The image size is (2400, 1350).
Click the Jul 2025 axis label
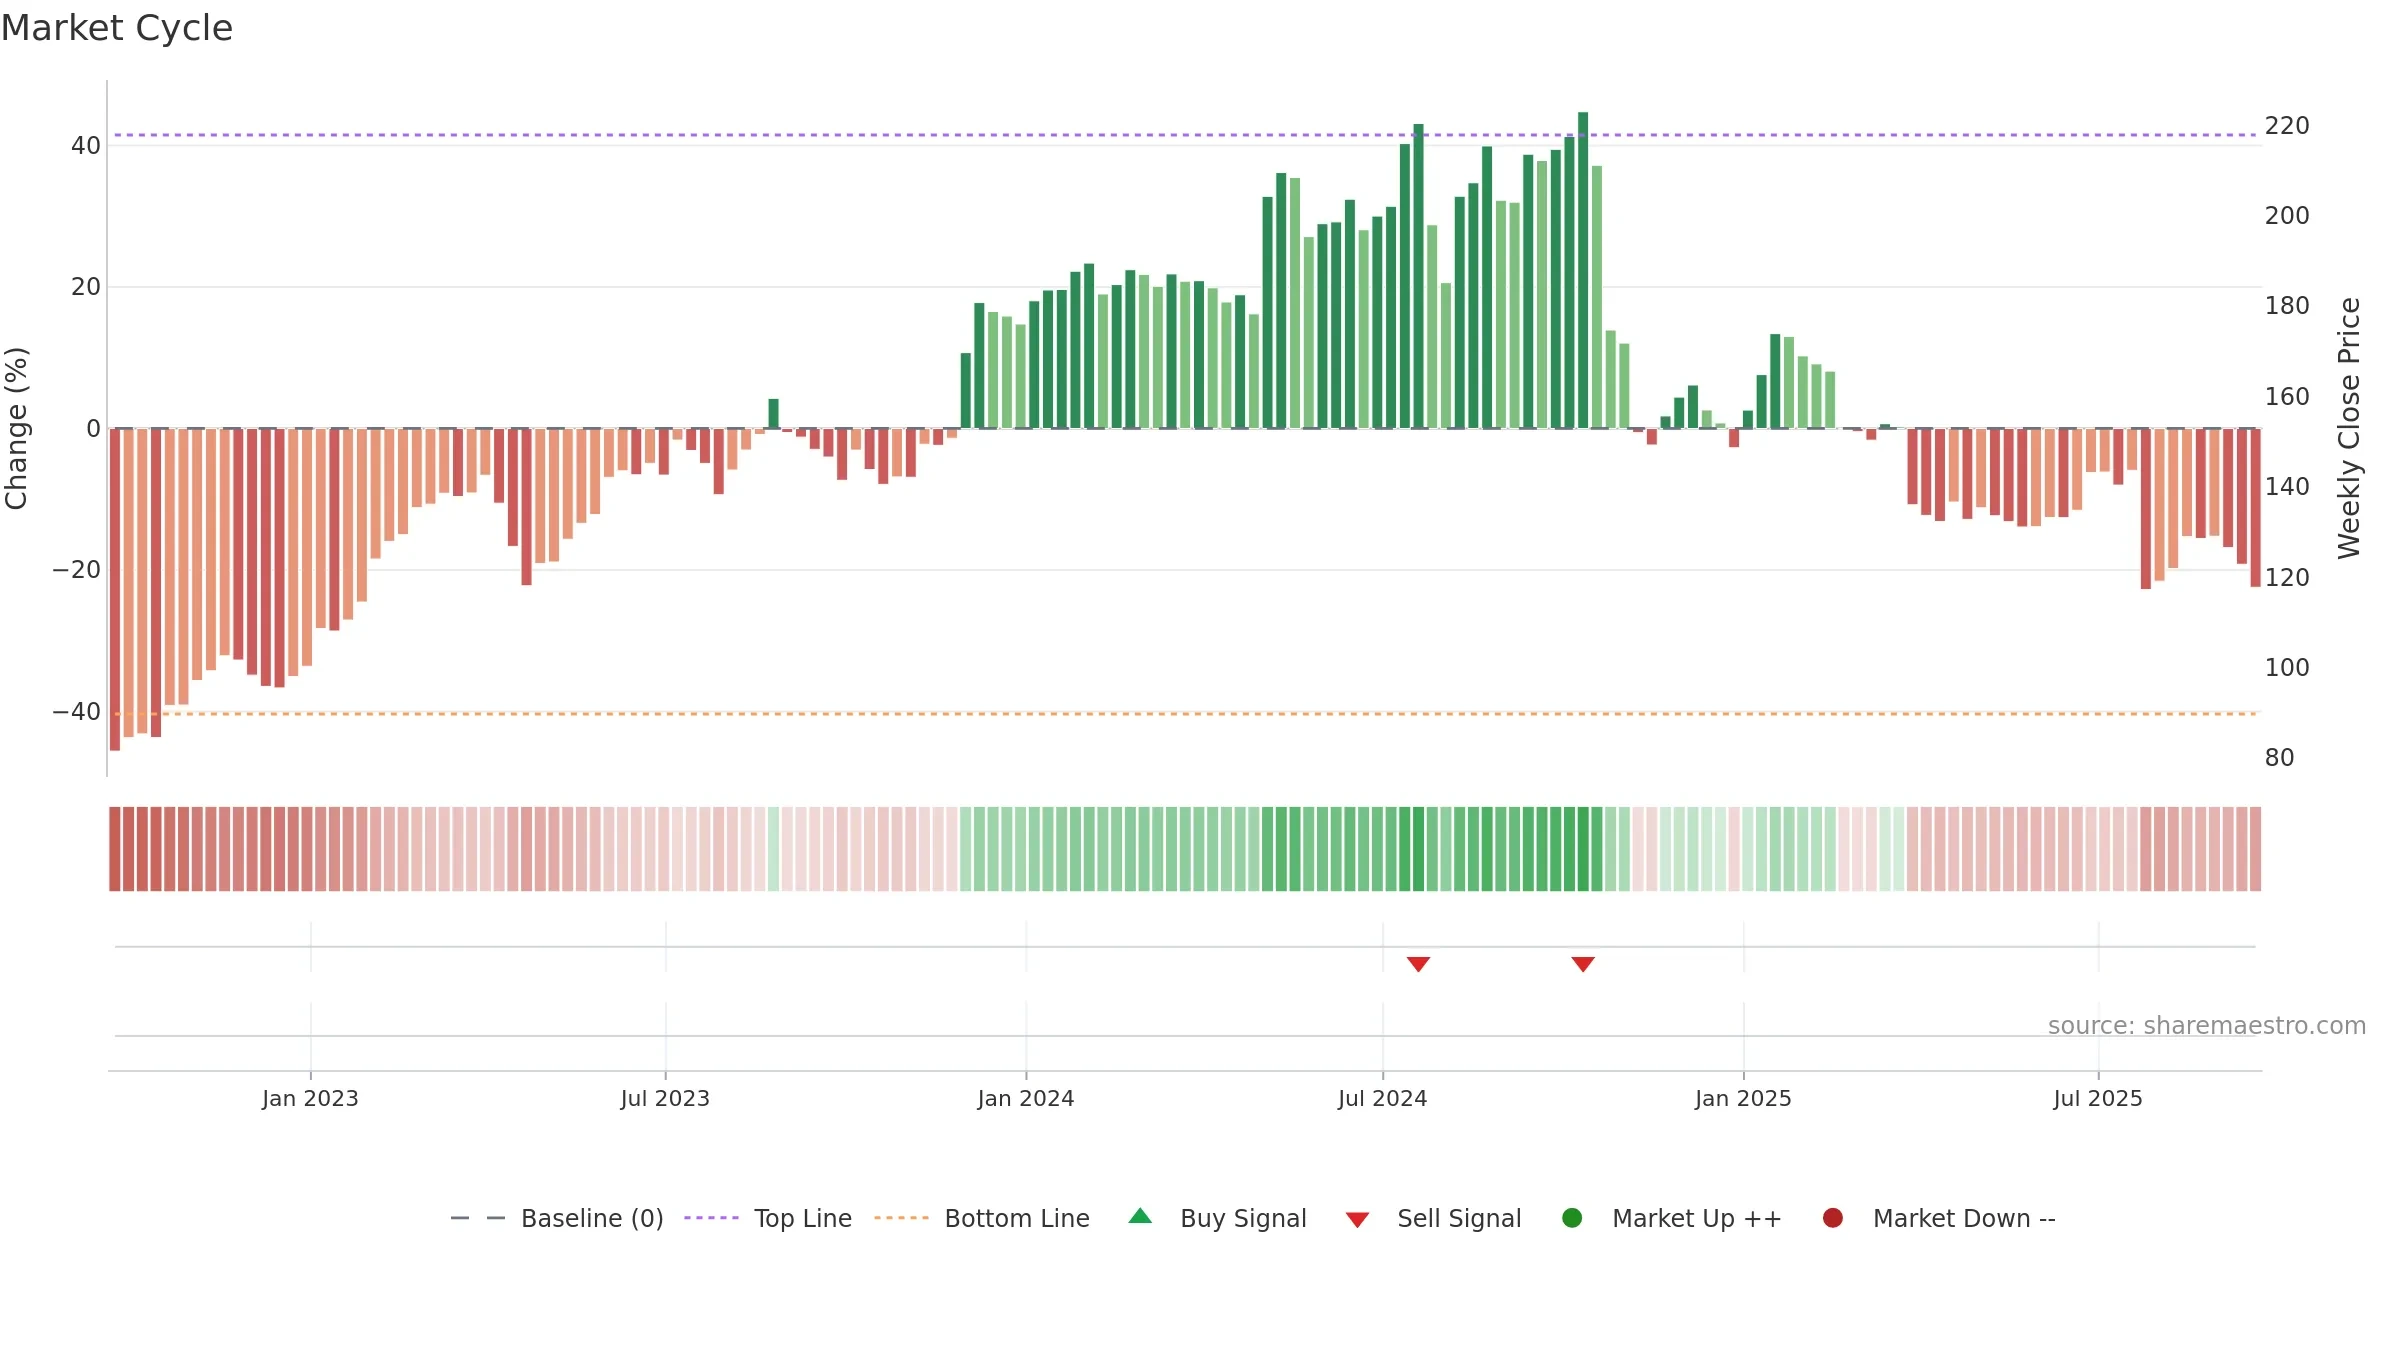[2098, 1098]
